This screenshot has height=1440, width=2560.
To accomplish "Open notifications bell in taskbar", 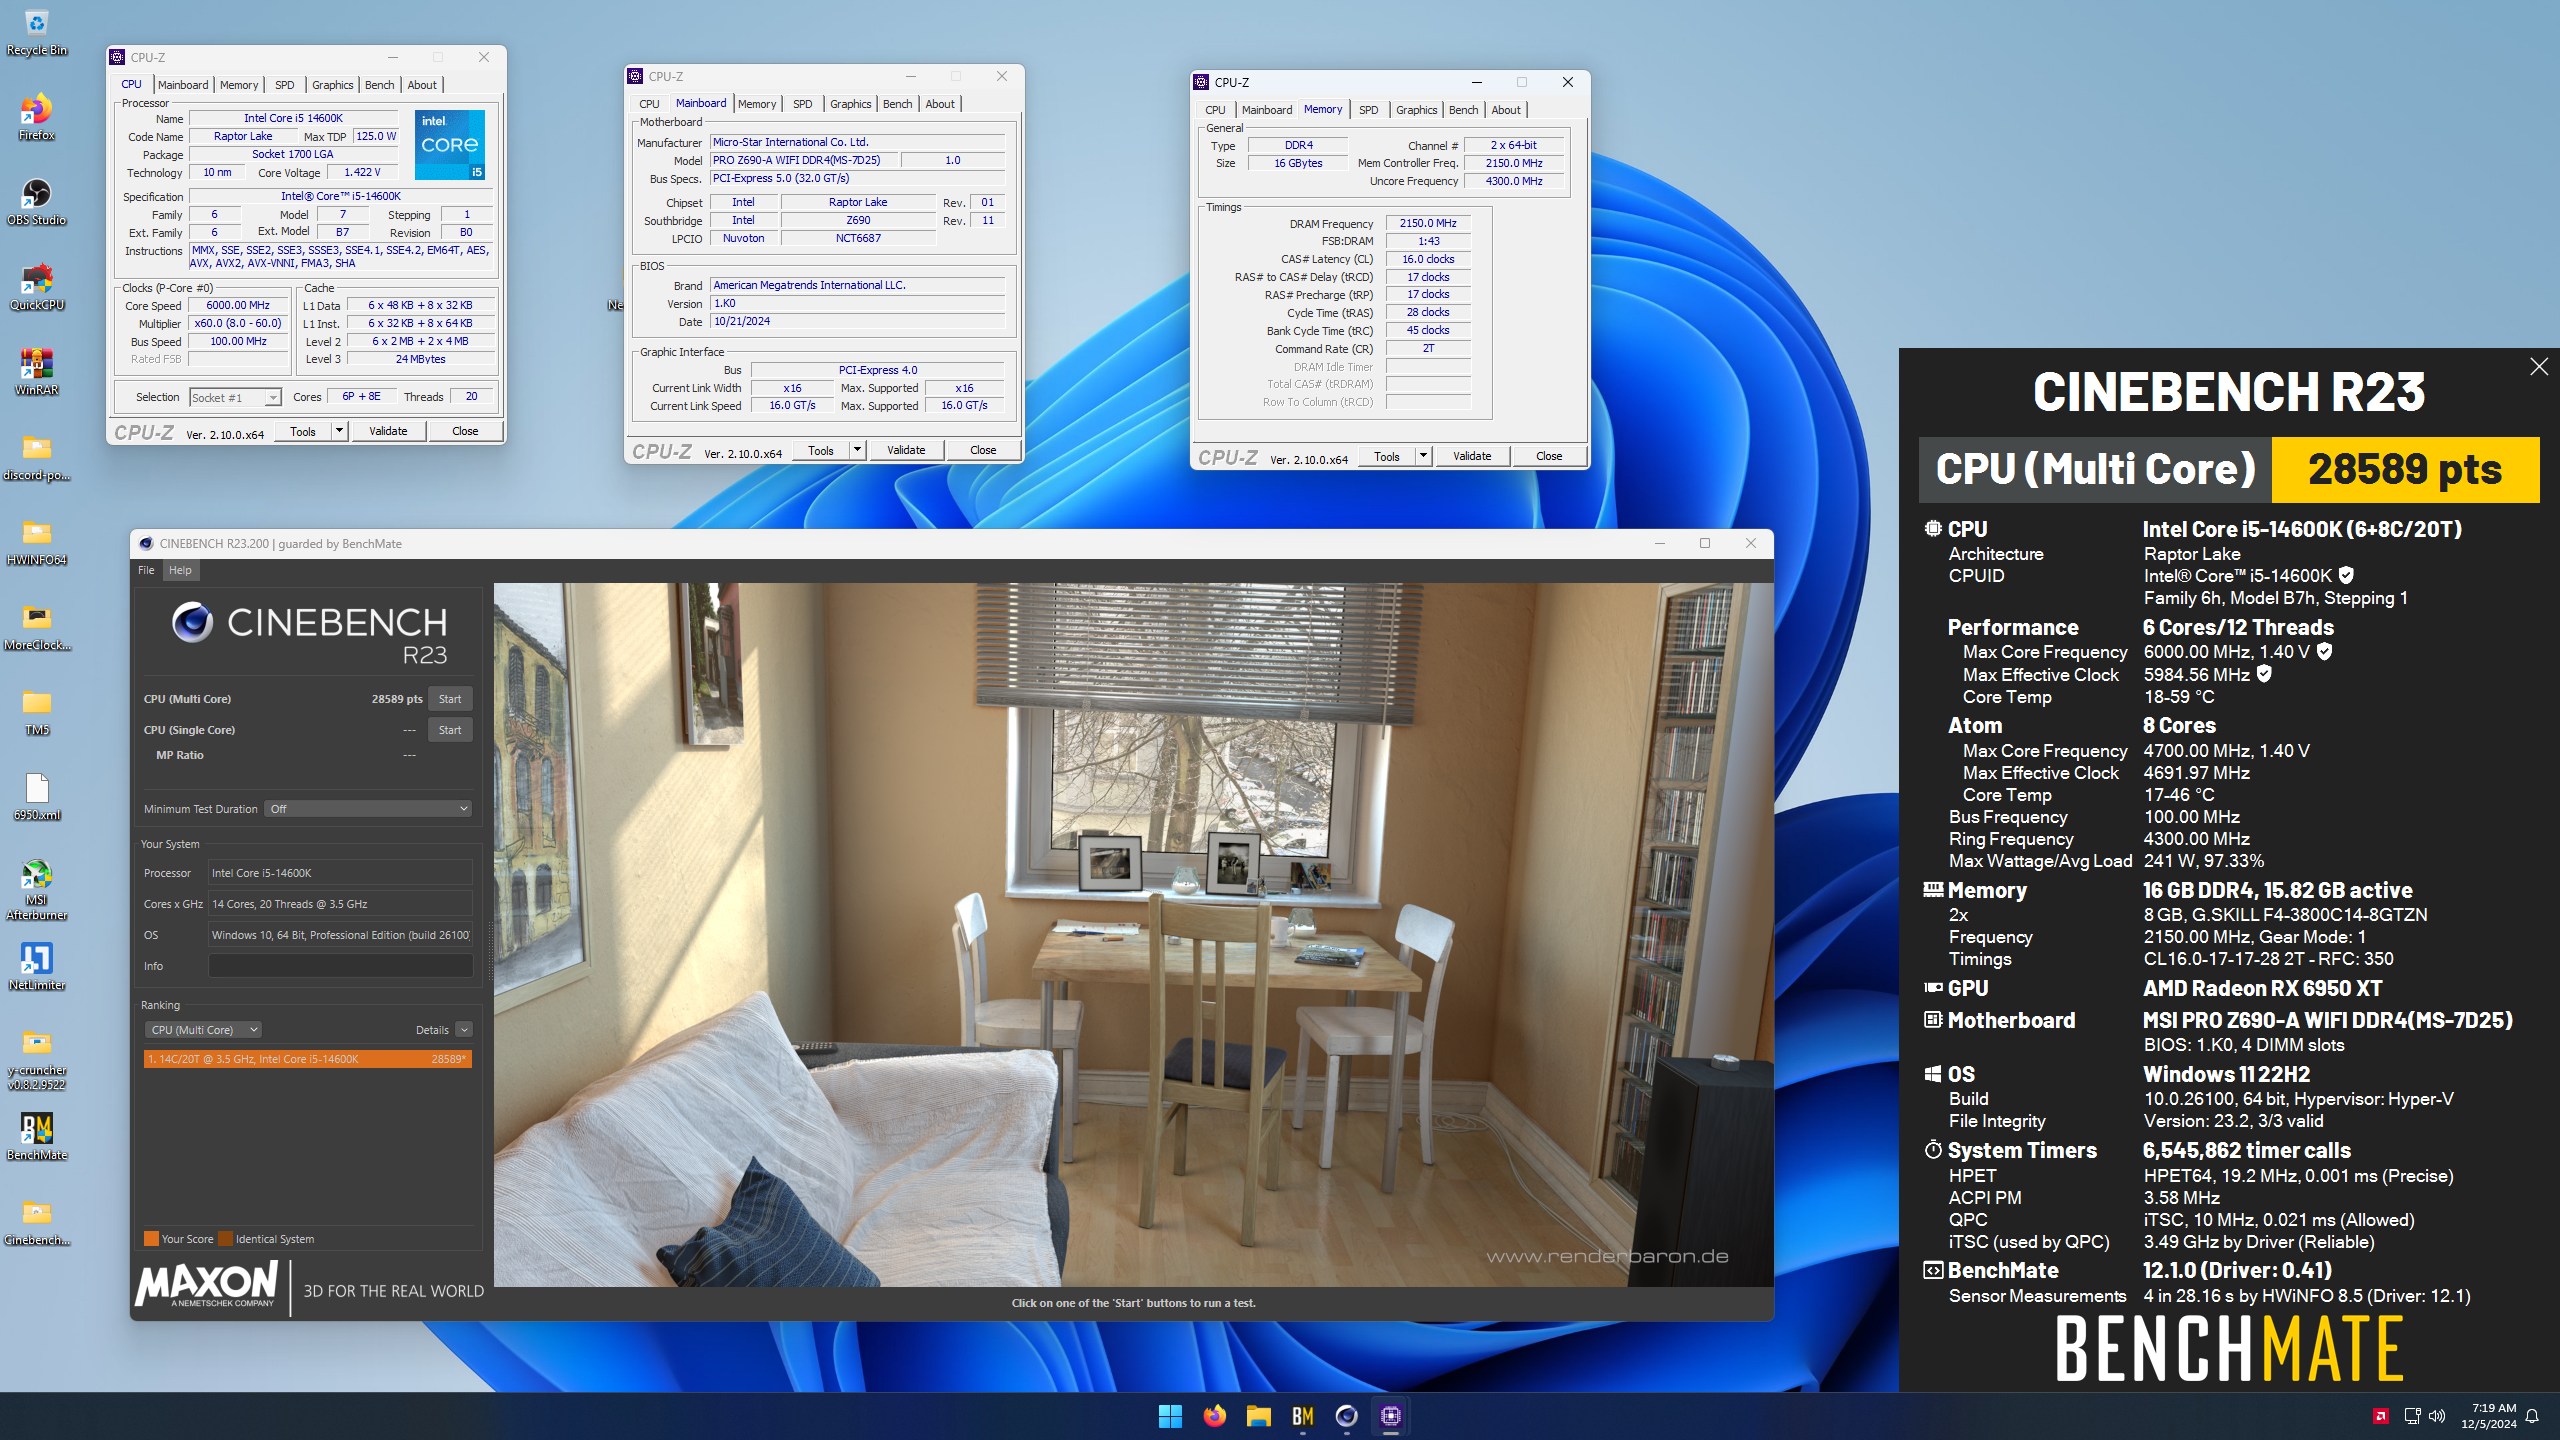I will click(x=2532, y=1416).
